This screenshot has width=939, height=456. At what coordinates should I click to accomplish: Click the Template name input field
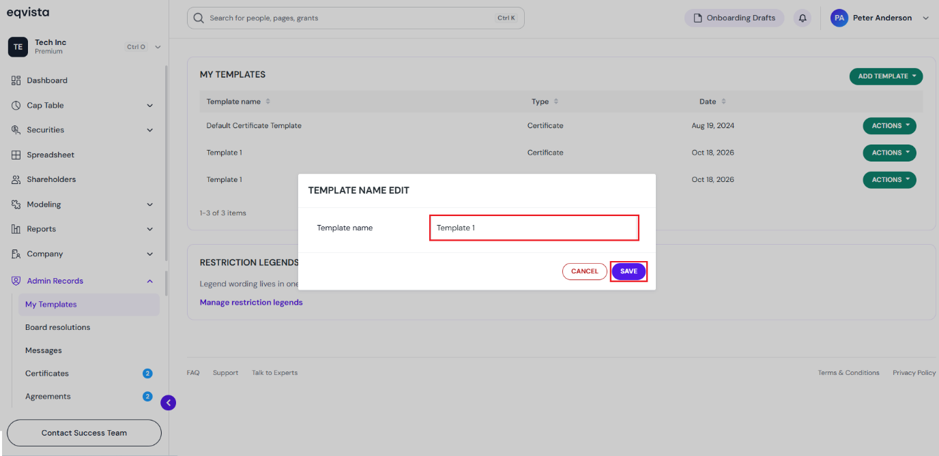(534, 228)
